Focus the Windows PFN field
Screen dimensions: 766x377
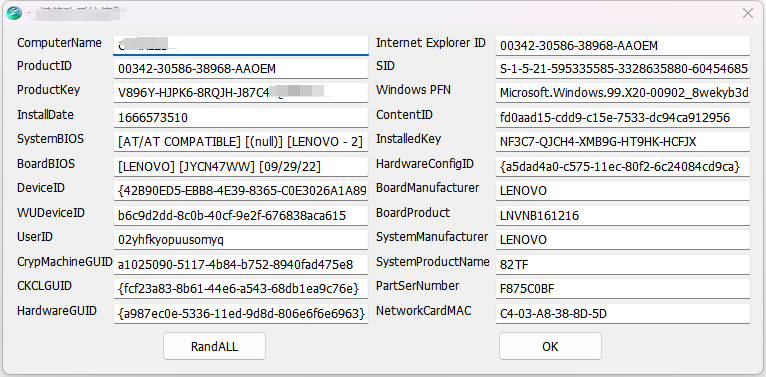click(622, 92)
